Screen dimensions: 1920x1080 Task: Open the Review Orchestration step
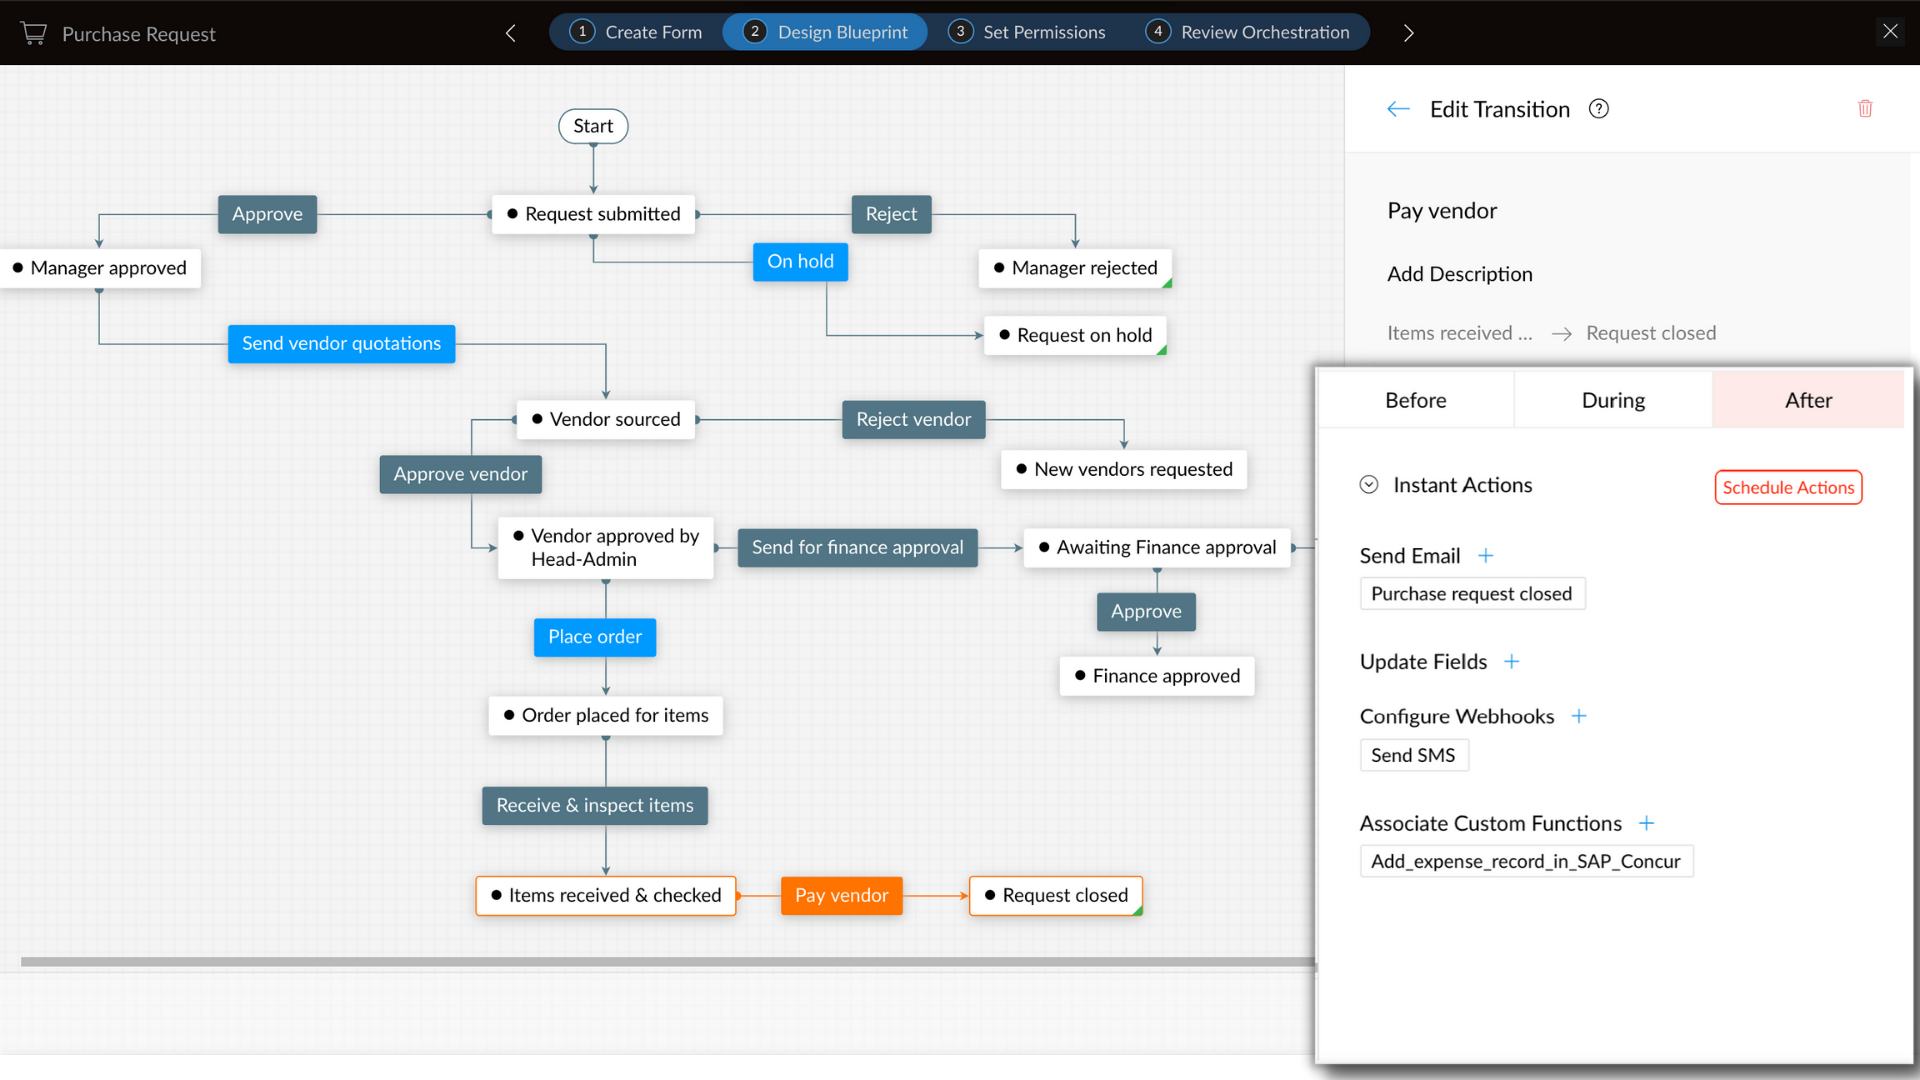[x=1248, y=32]
